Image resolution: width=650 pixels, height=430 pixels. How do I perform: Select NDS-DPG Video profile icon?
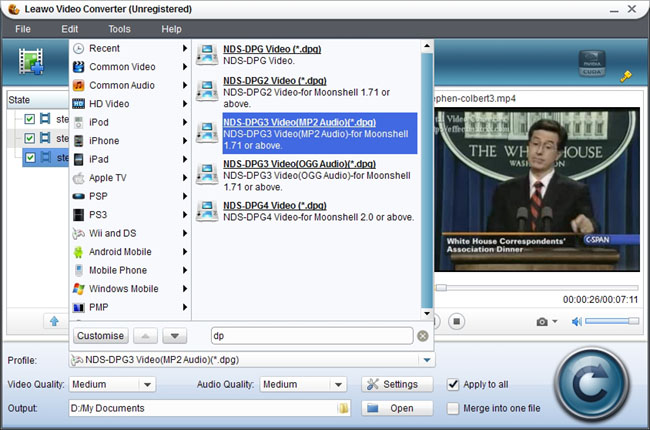click(207, 55)
